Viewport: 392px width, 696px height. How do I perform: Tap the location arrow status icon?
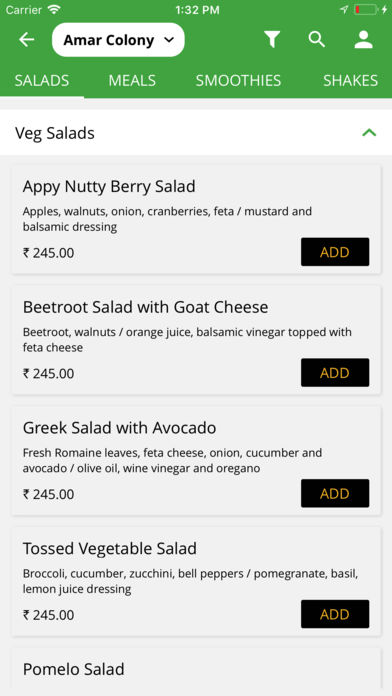click(x=344, y=10)
